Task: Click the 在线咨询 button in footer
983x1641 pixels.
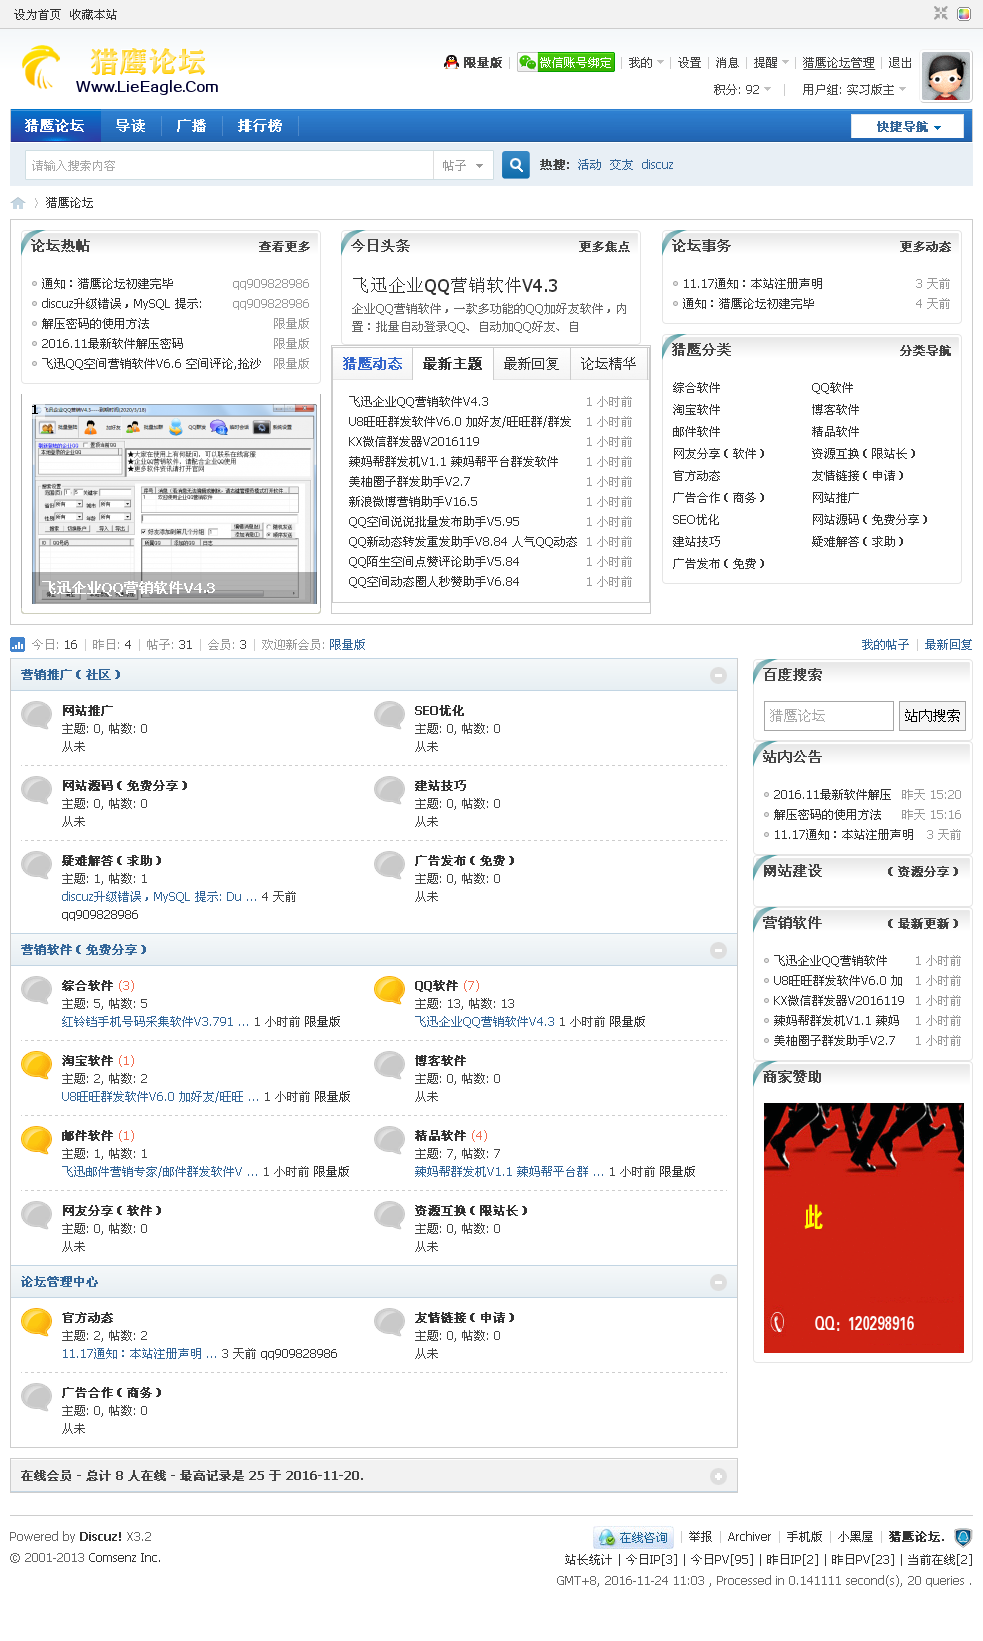Action: pos(634,1538)
